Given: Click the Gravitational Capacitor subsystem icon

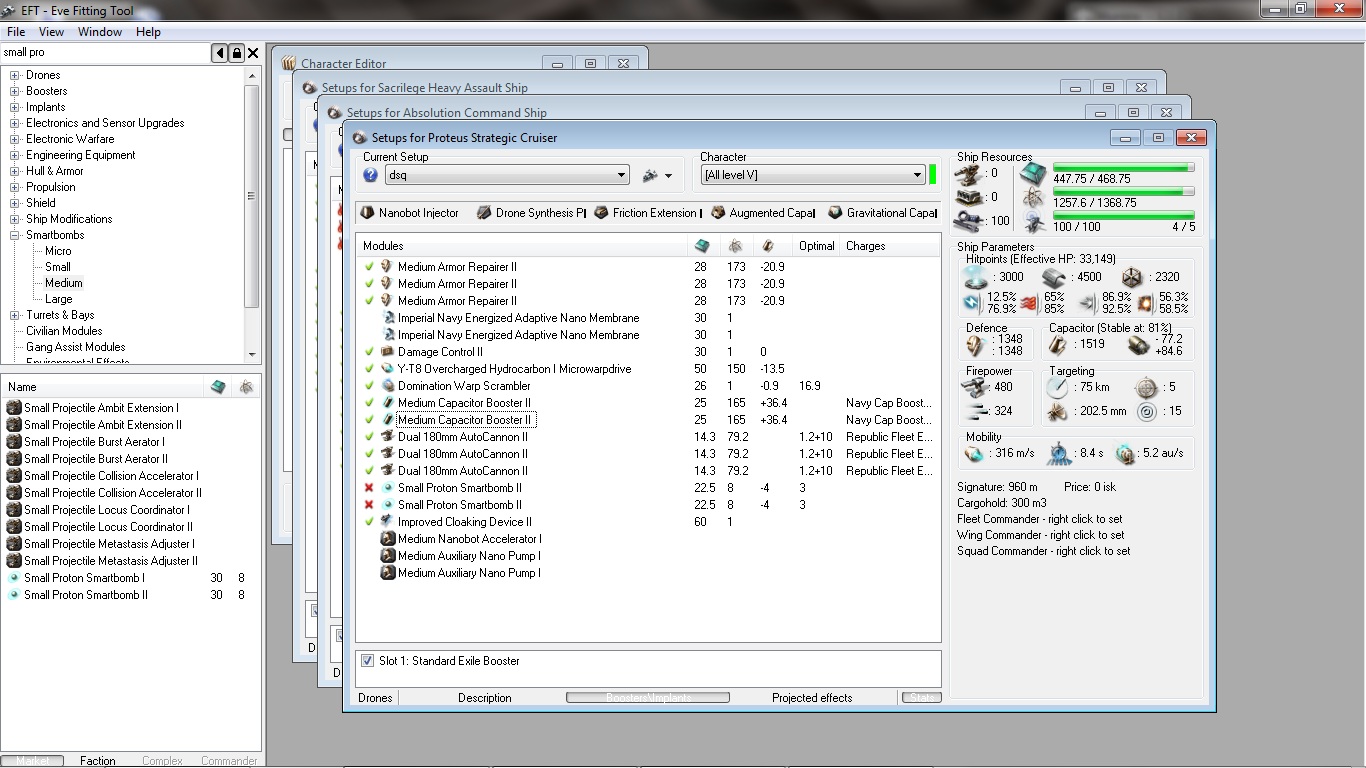Looking at the screenshot, I should [x=835, y=213].
